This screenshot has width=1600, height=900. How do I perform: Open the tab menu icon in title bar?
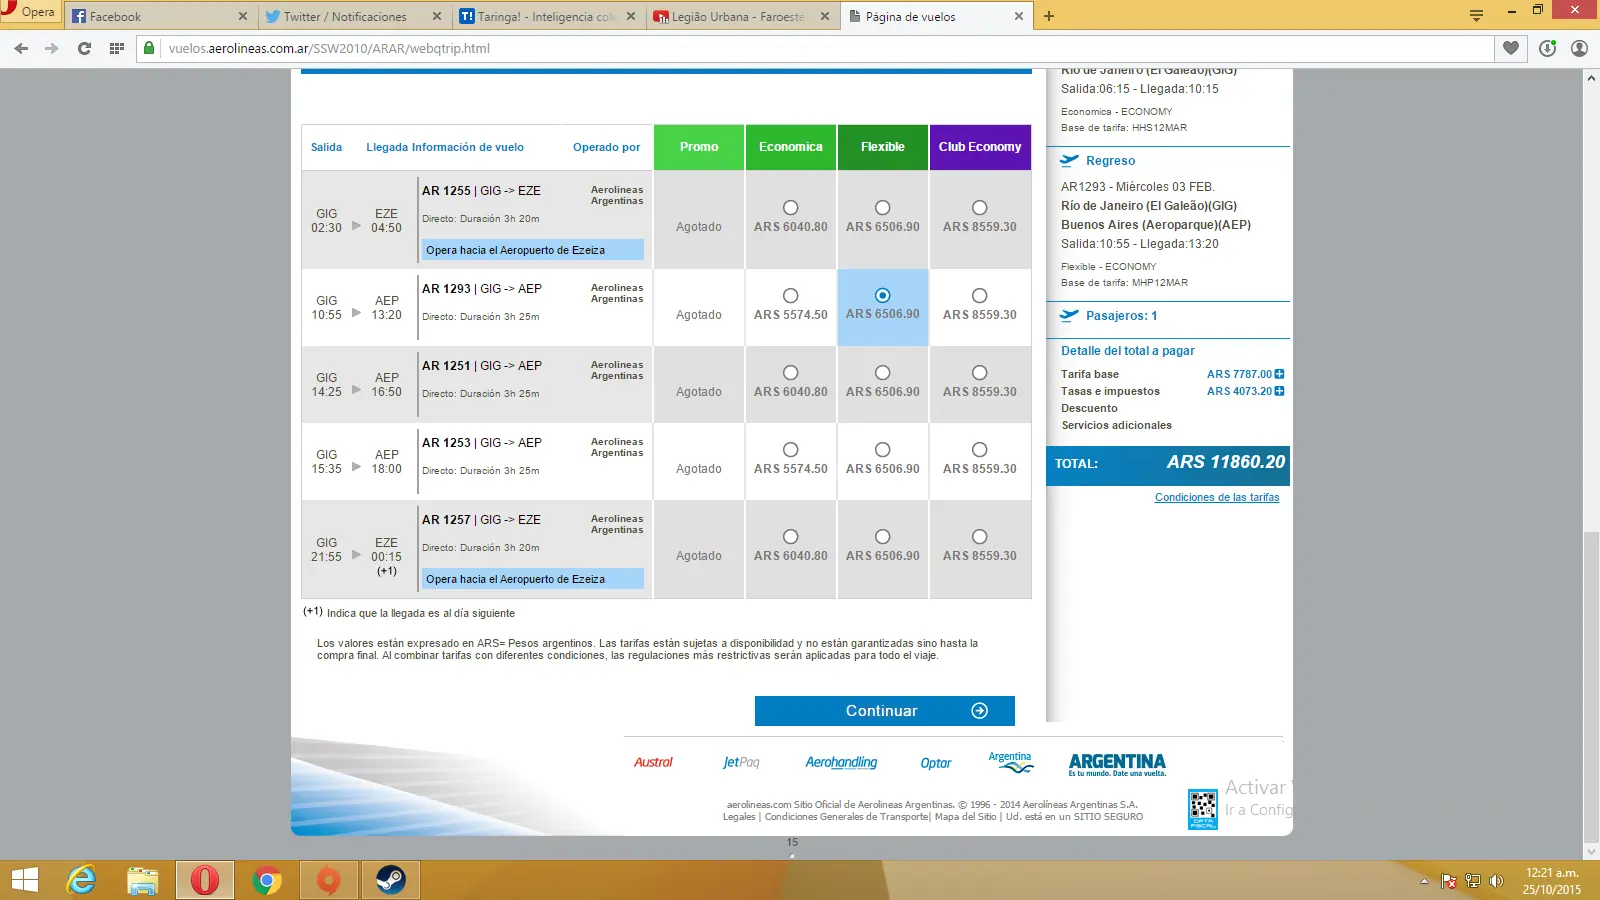(x=1476, y=15)
